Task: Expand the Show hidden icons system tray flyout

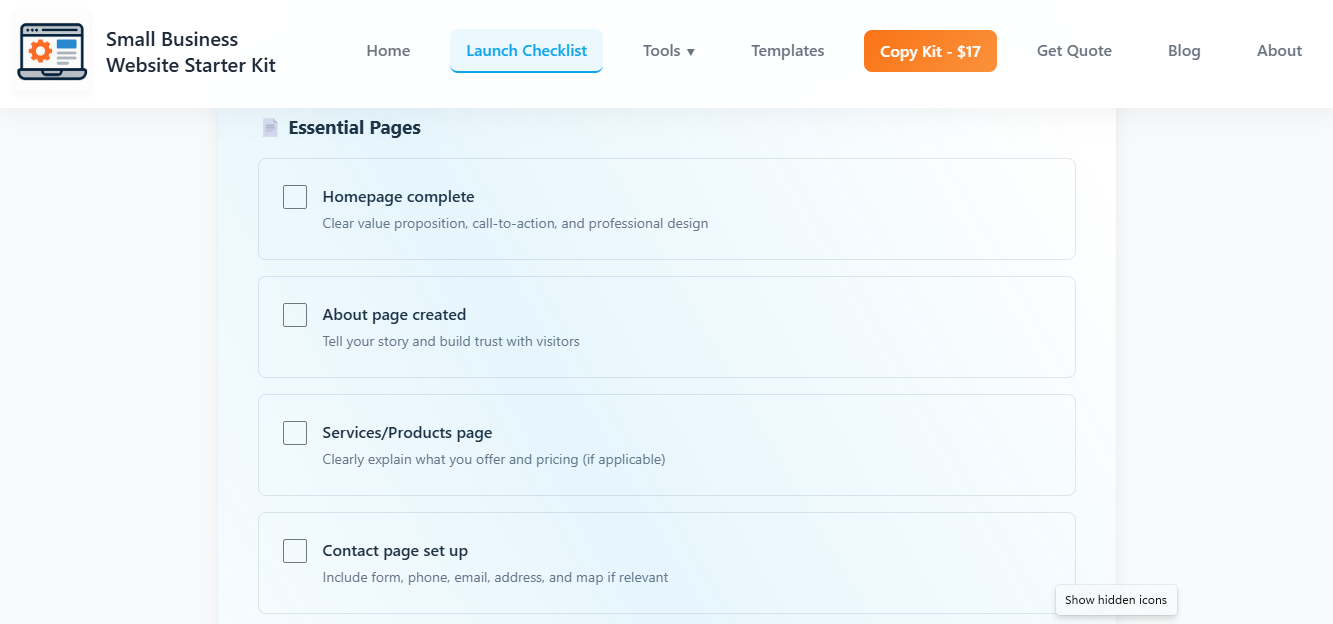Action: (1116, 600)
